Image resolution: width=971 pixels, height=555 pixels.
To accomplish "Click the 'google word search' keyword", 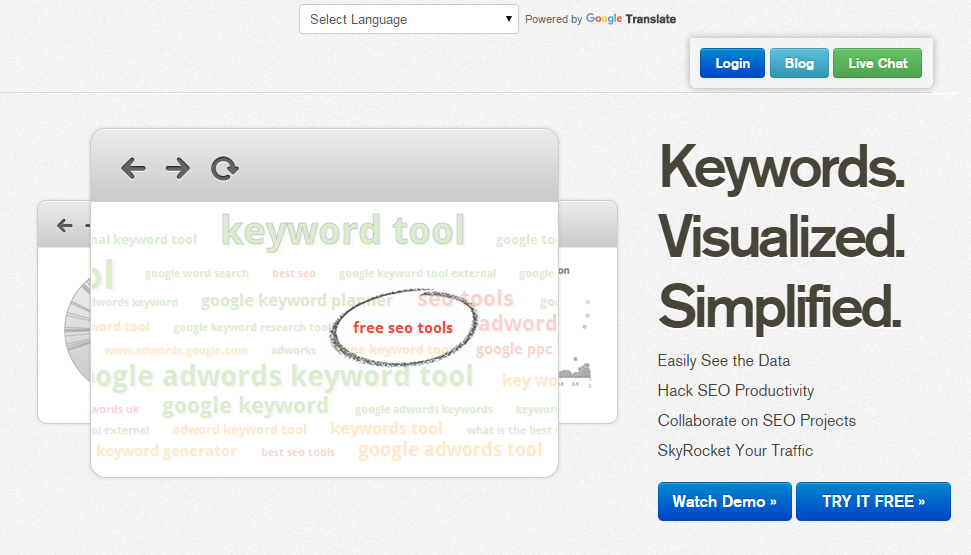I will [x=196, y=274].
